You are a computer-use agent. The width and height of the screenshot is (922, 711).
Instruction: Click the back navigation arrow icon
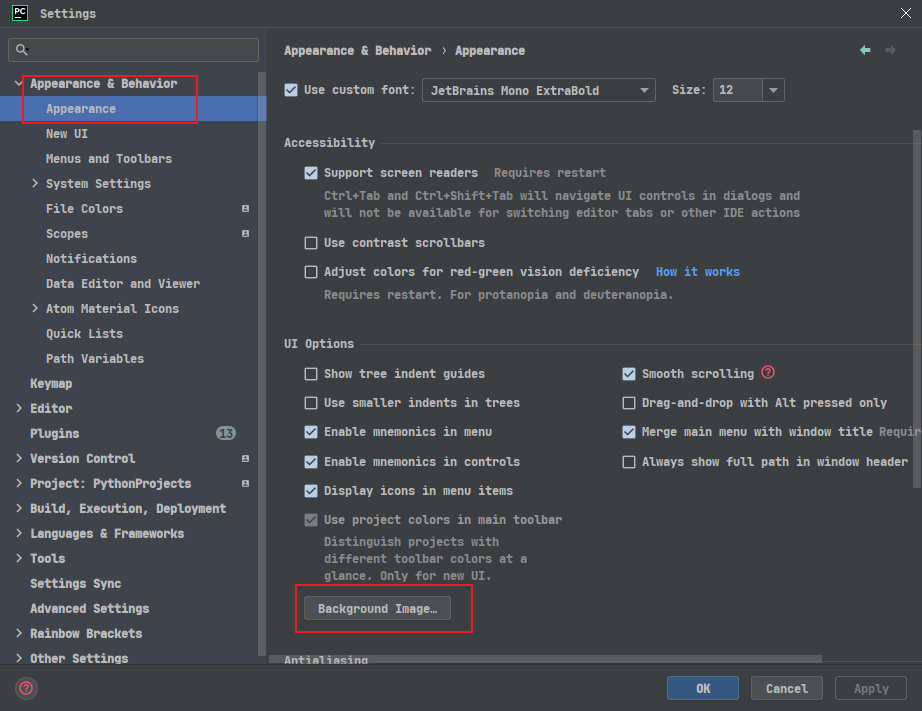coord(865,51)
